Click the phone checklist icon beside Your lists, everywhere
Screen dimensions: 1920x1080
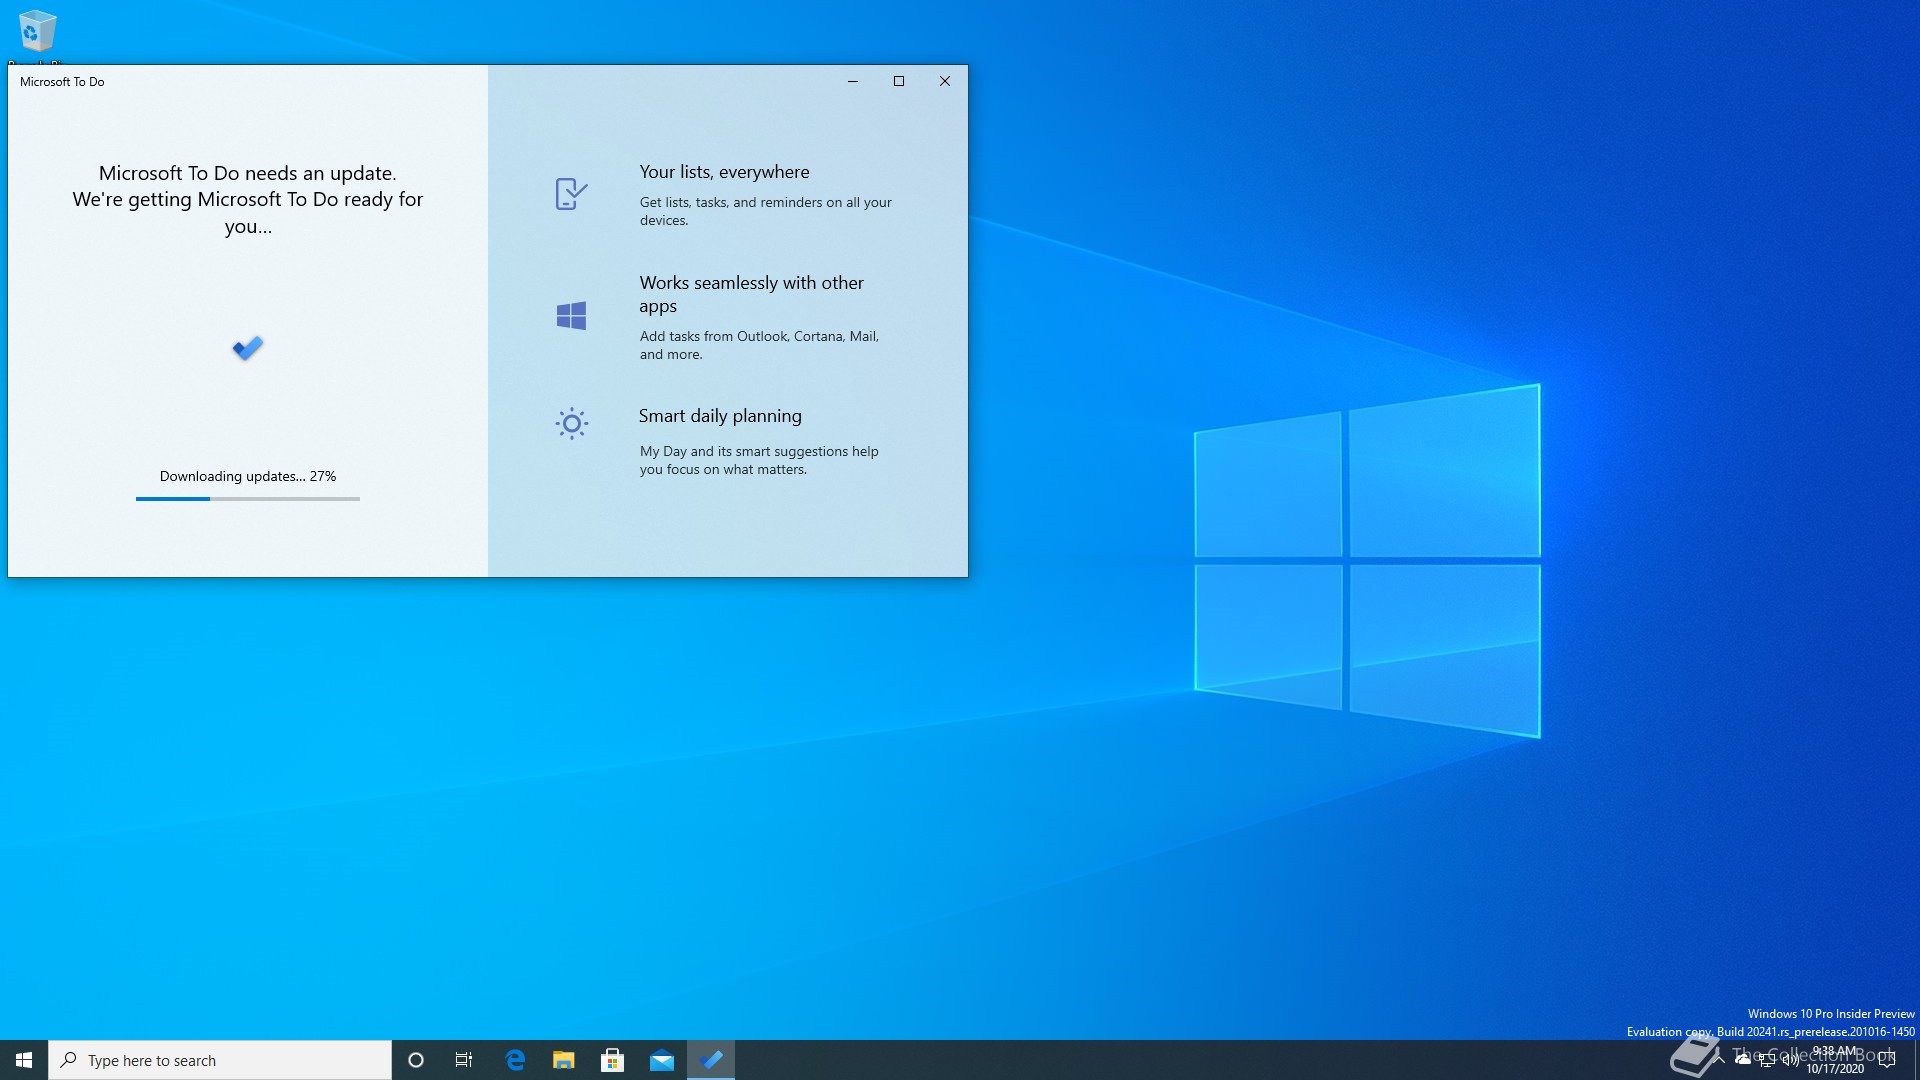[x=571, y=193]
